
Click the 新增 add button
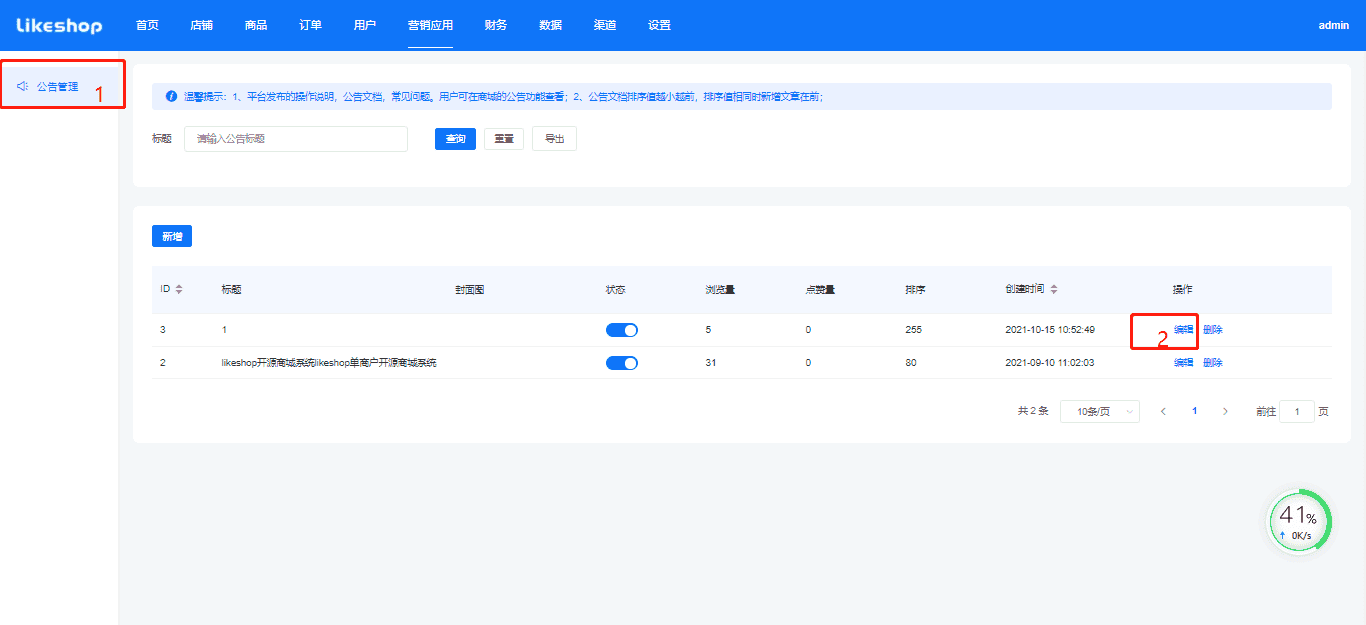coord(172,236)
